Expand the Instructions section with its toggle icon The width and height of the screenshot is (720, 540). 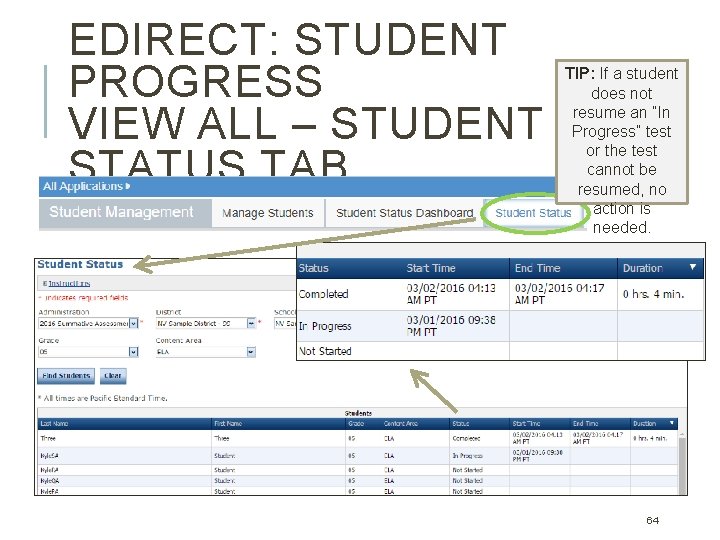click(45, 283)
